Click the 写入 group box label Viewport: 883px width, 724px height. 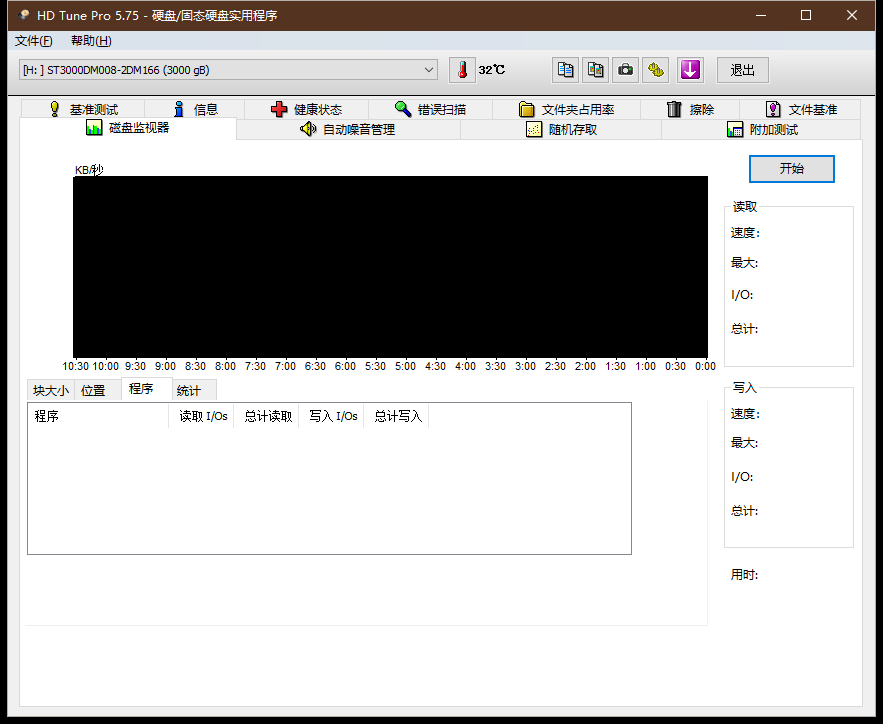tap(744, 387)
